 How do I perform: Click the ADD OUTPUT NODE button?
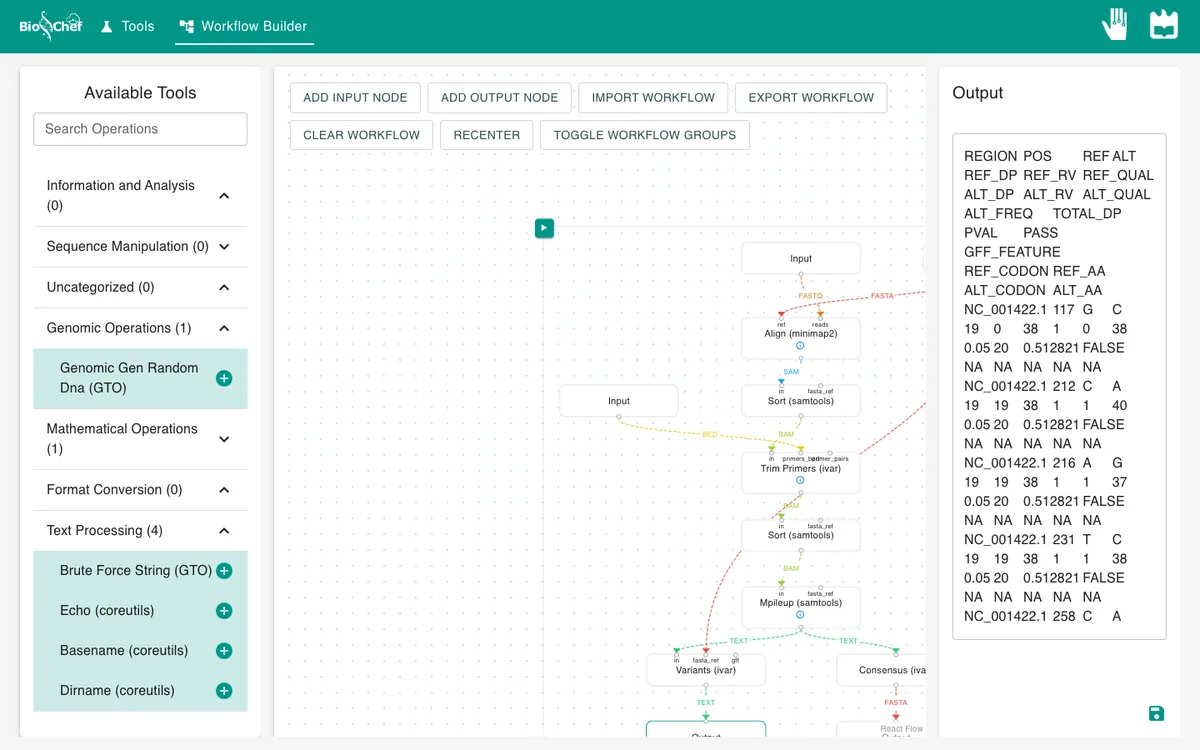pyautogui.click(x=500, y=98)
